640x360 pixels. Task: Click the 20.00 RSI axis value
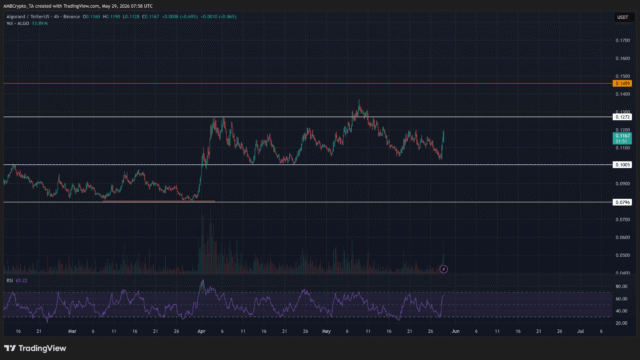click(621, 323)
